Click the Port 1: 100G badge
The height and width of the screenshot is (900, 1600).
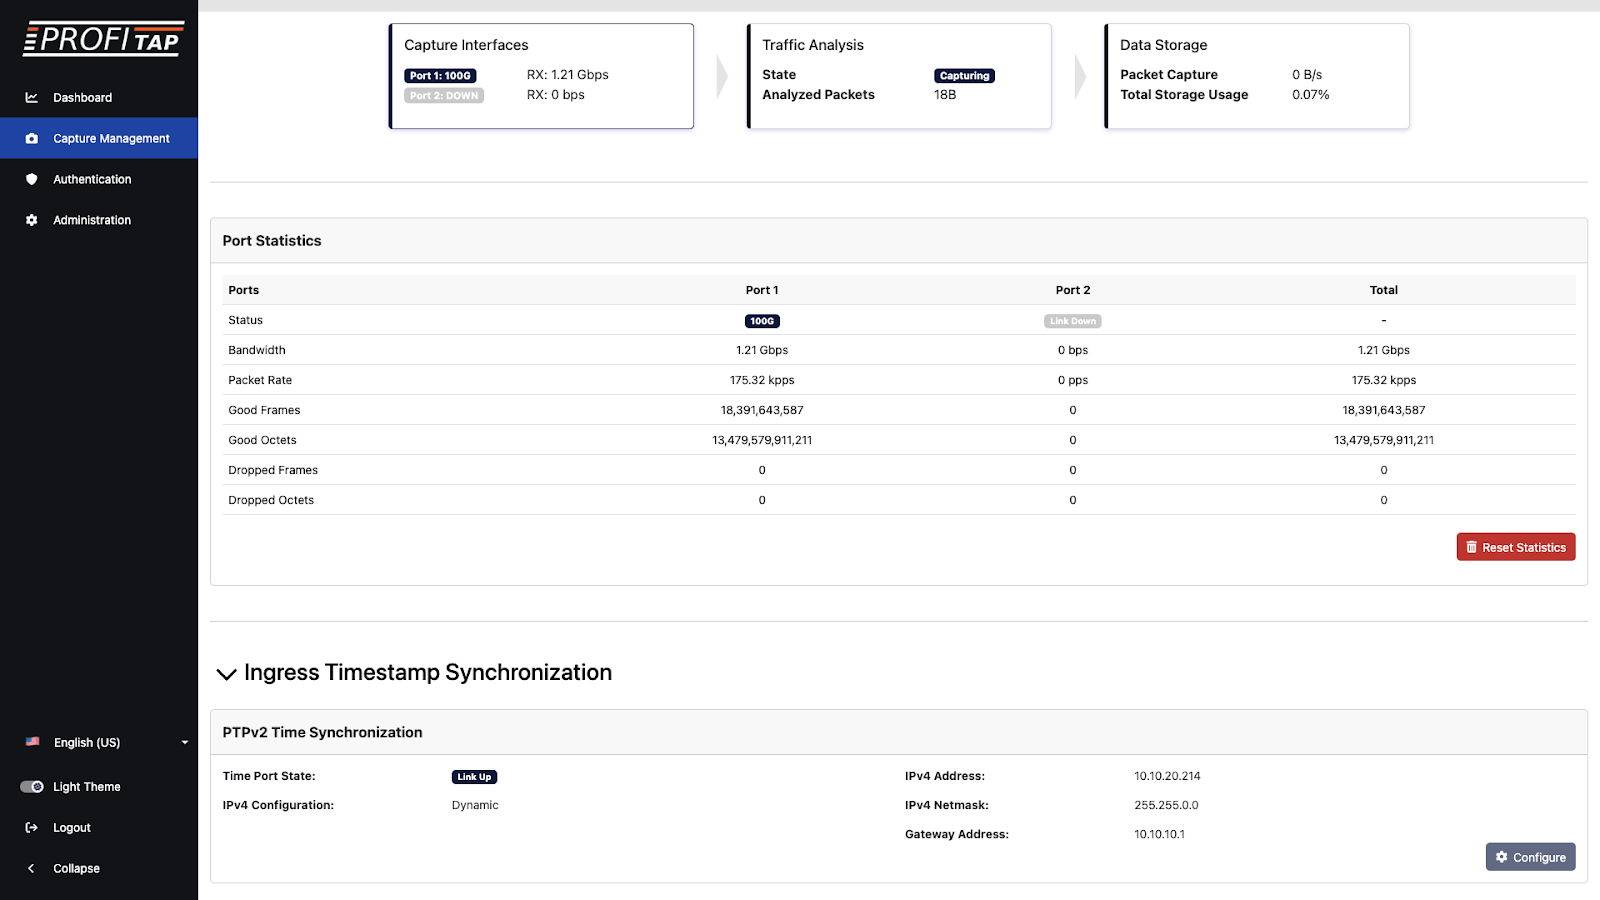pos(440,76)
